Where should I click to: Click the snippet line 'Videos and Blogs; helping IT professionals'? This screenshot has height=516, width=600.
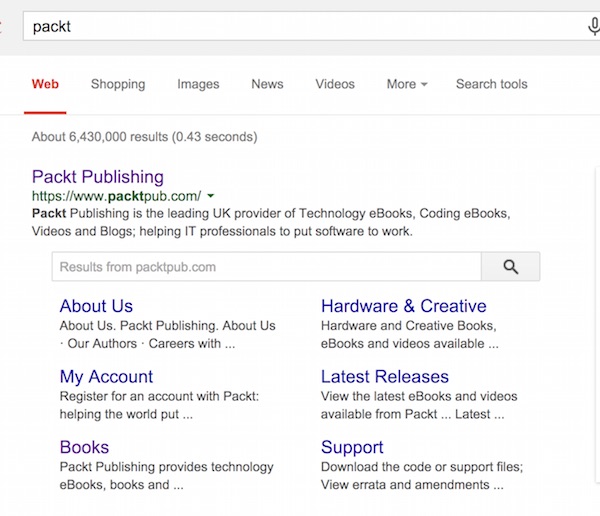click(x=222, y=231)
